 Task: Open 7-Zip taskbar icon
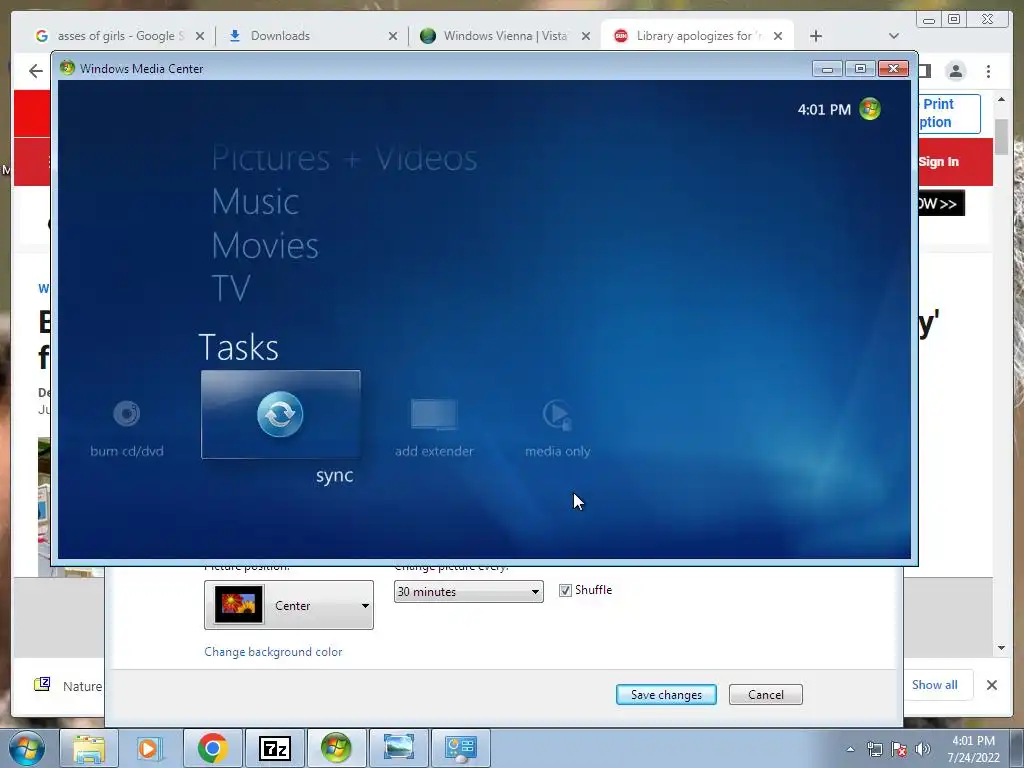[274, 748]
